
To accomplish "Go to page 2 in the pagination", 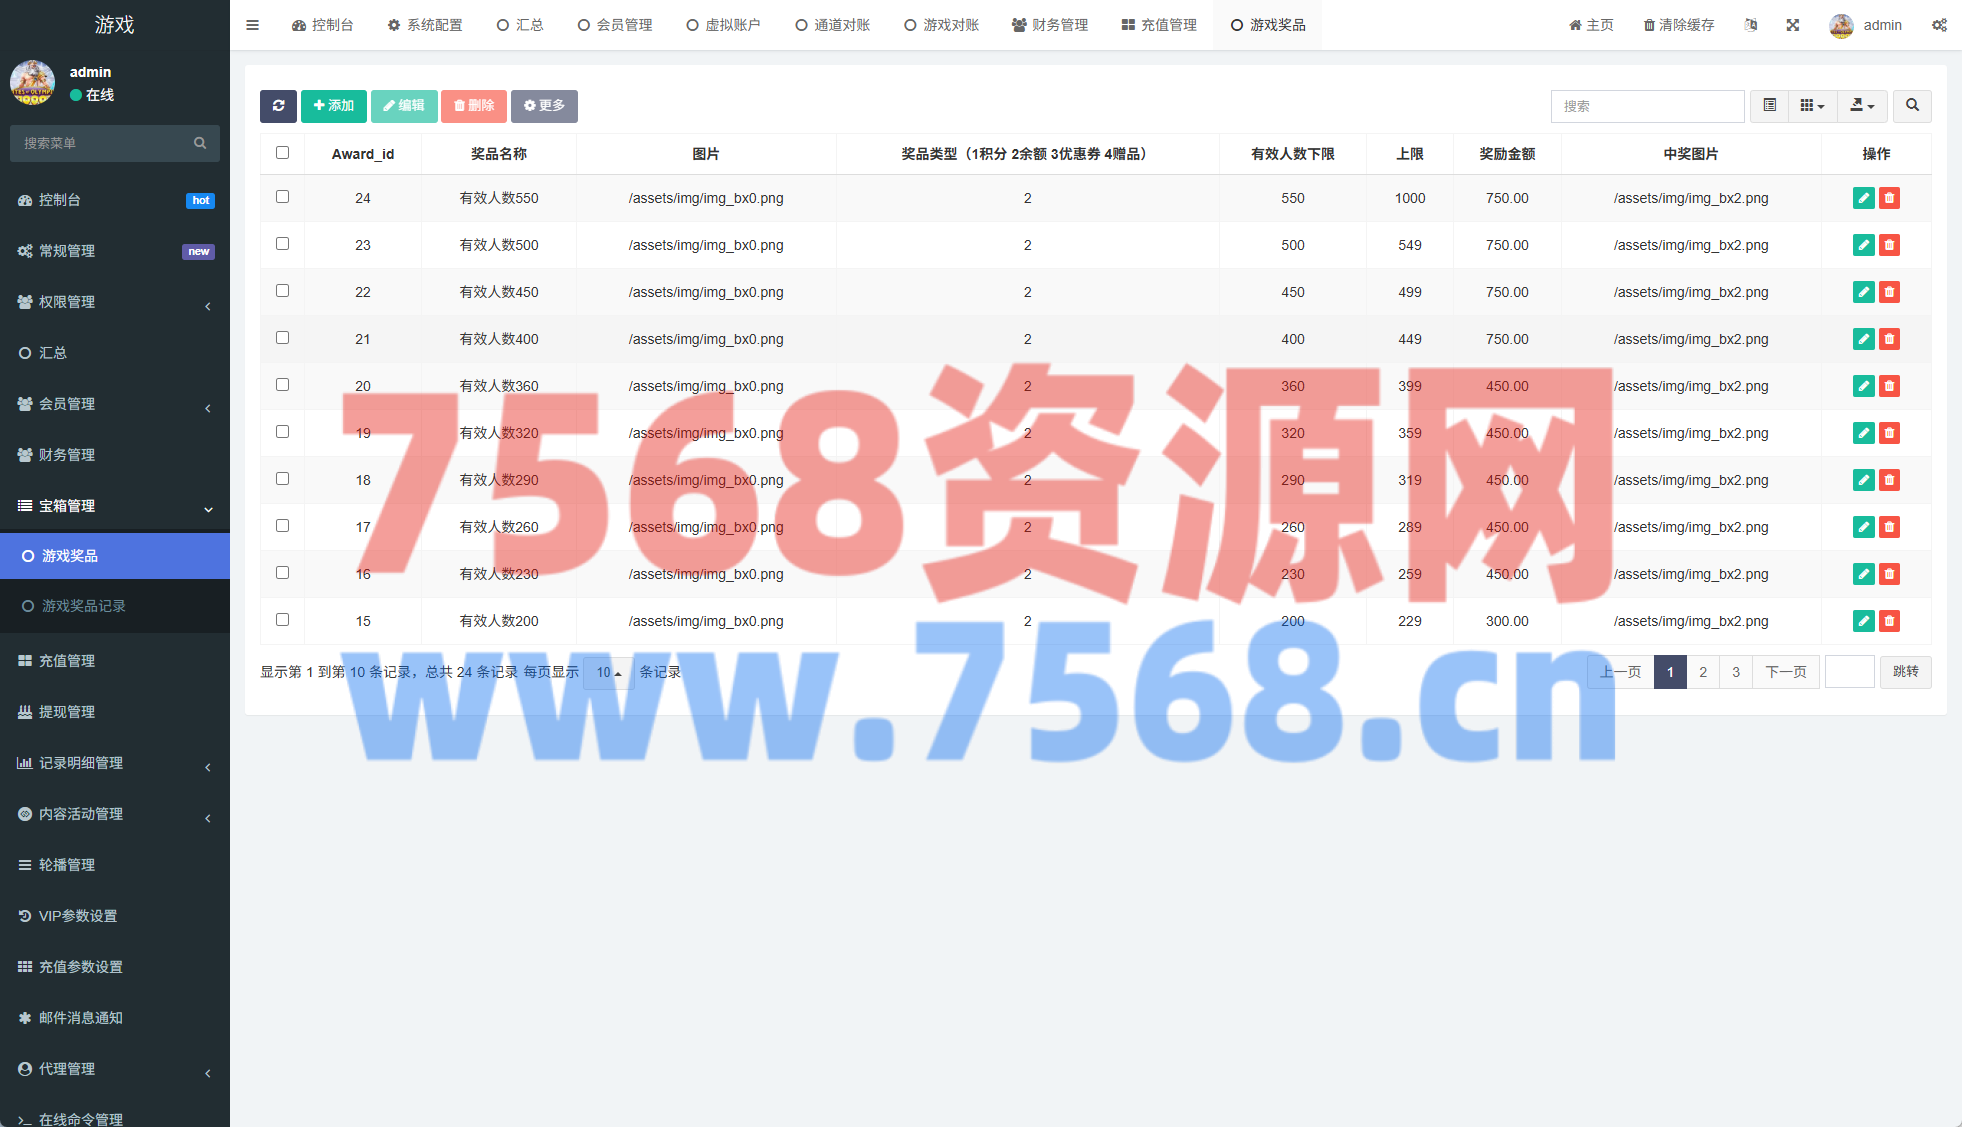I will pyautogui.click(x=1703, y=672).
